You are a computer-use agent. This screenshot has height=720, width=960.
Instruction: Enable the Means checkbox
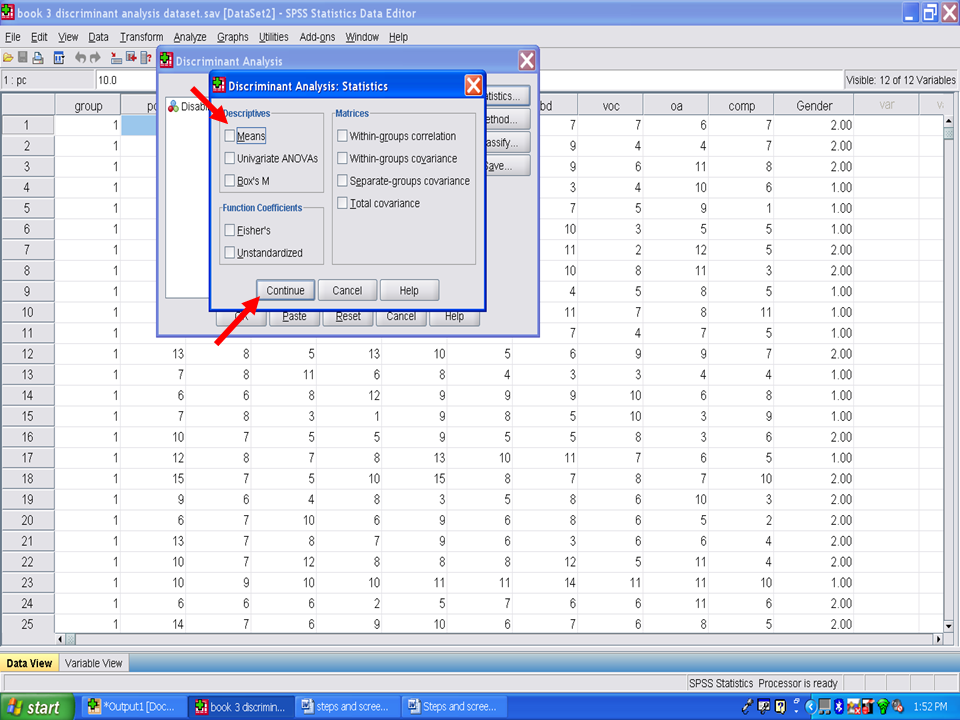[231, 136]
